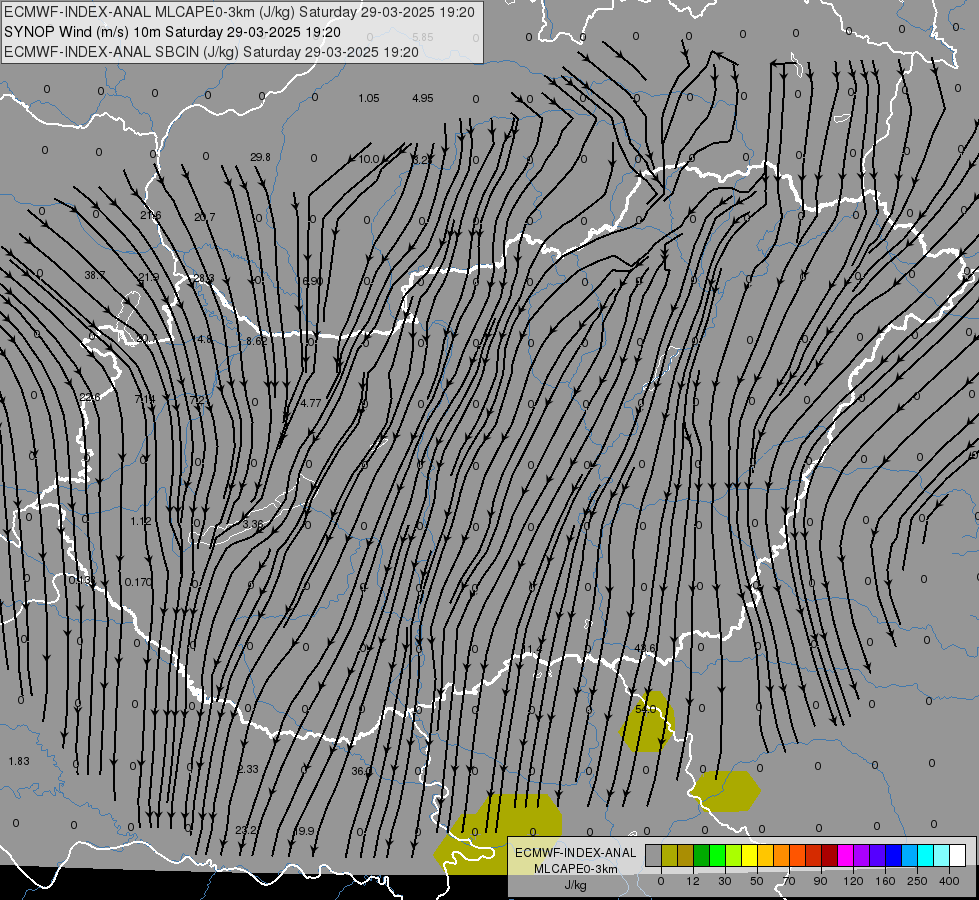Click the legend scale label 250

pos(917,881)
